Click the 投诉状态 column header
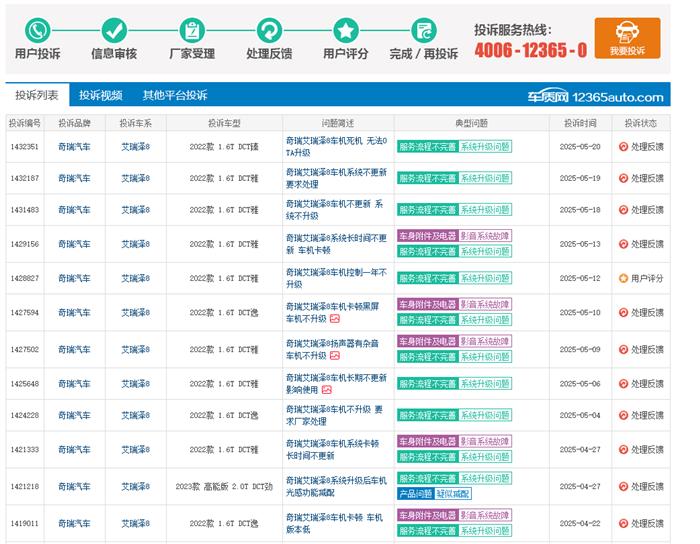The height and width of the screenshot is (544, 700). click(x=641, y=123)
